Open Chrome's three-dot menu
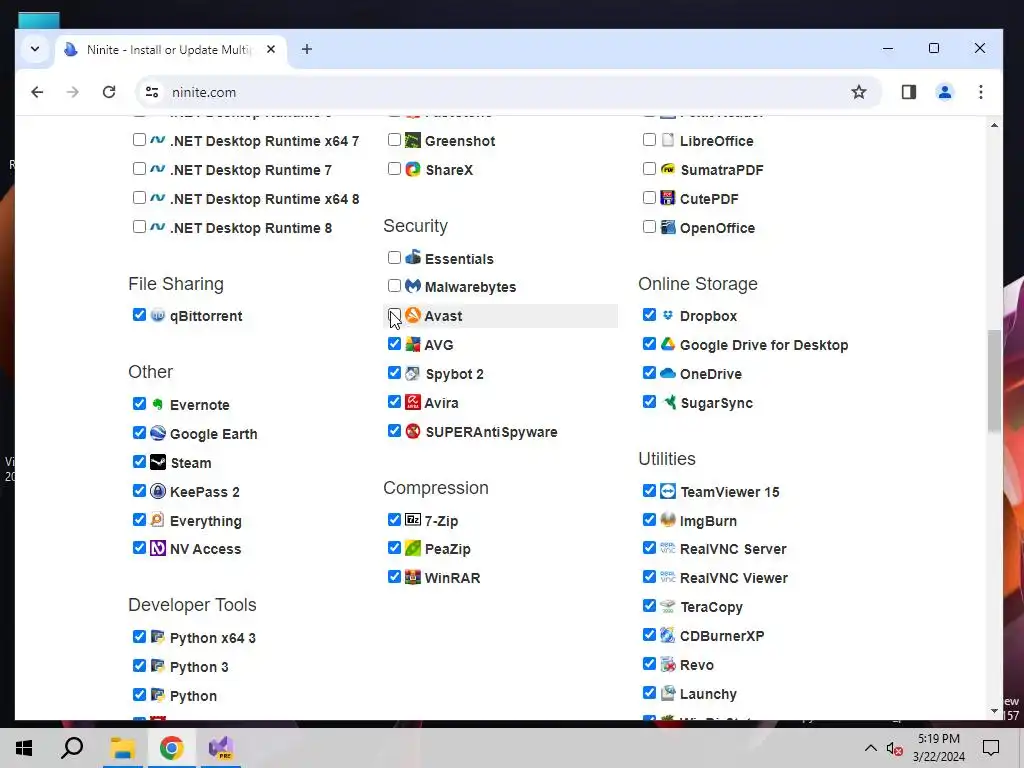This screenshot has height=768, width=1024. click(x=980, y=92)
